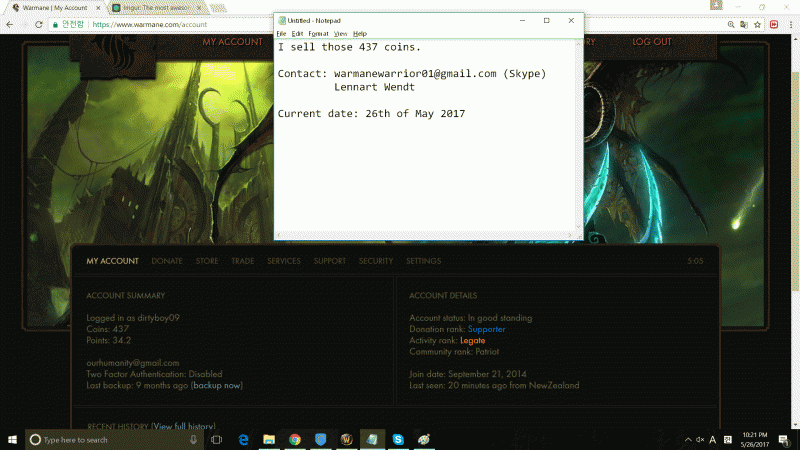
Task: Click the Notepad title bar icon
Action: point(282,20)
